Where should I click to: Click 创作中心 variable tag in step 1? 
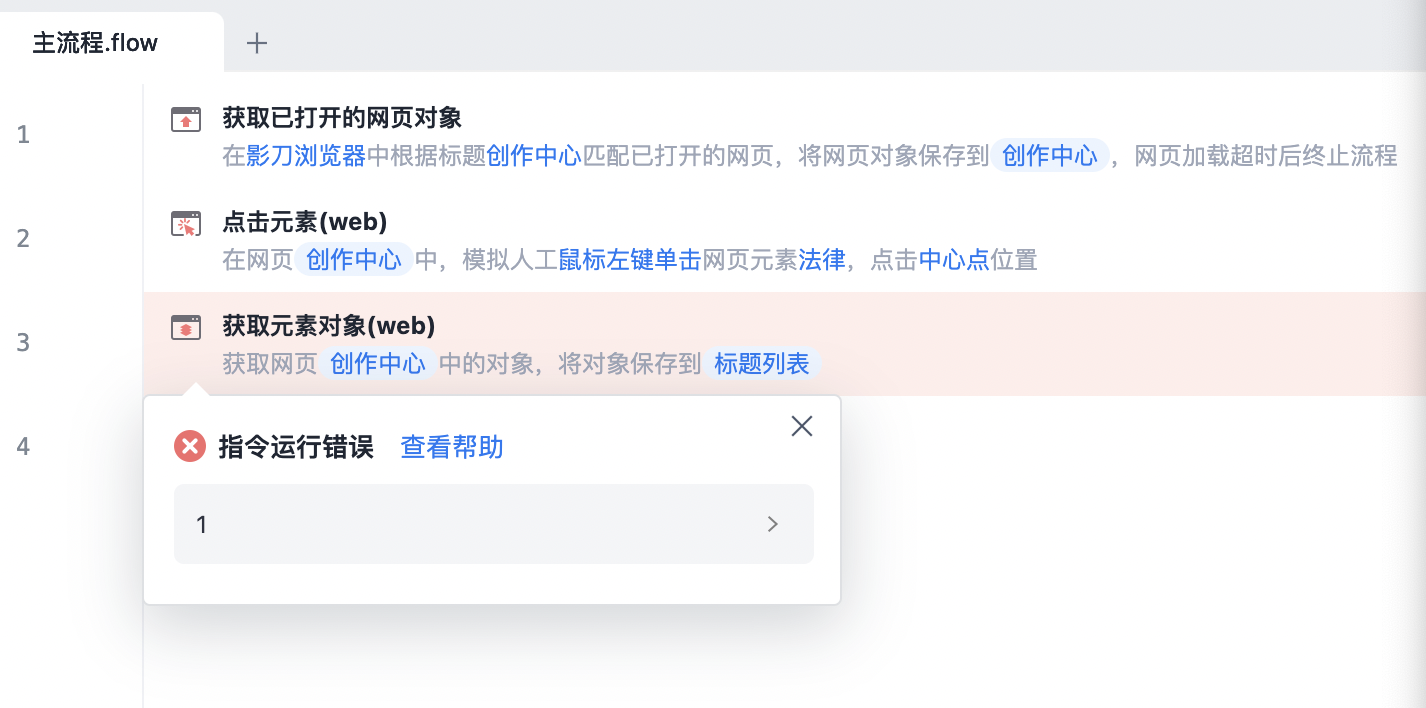click(1050, 155)
